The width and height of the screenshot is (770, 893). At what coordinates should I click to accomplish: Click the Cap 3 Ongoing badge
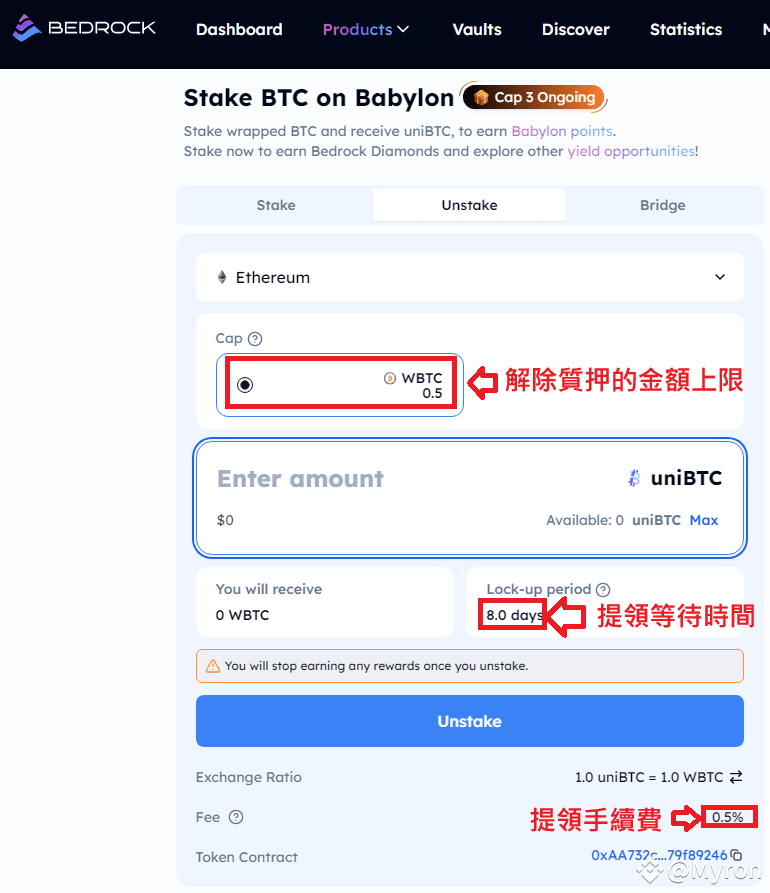(534, 97)
